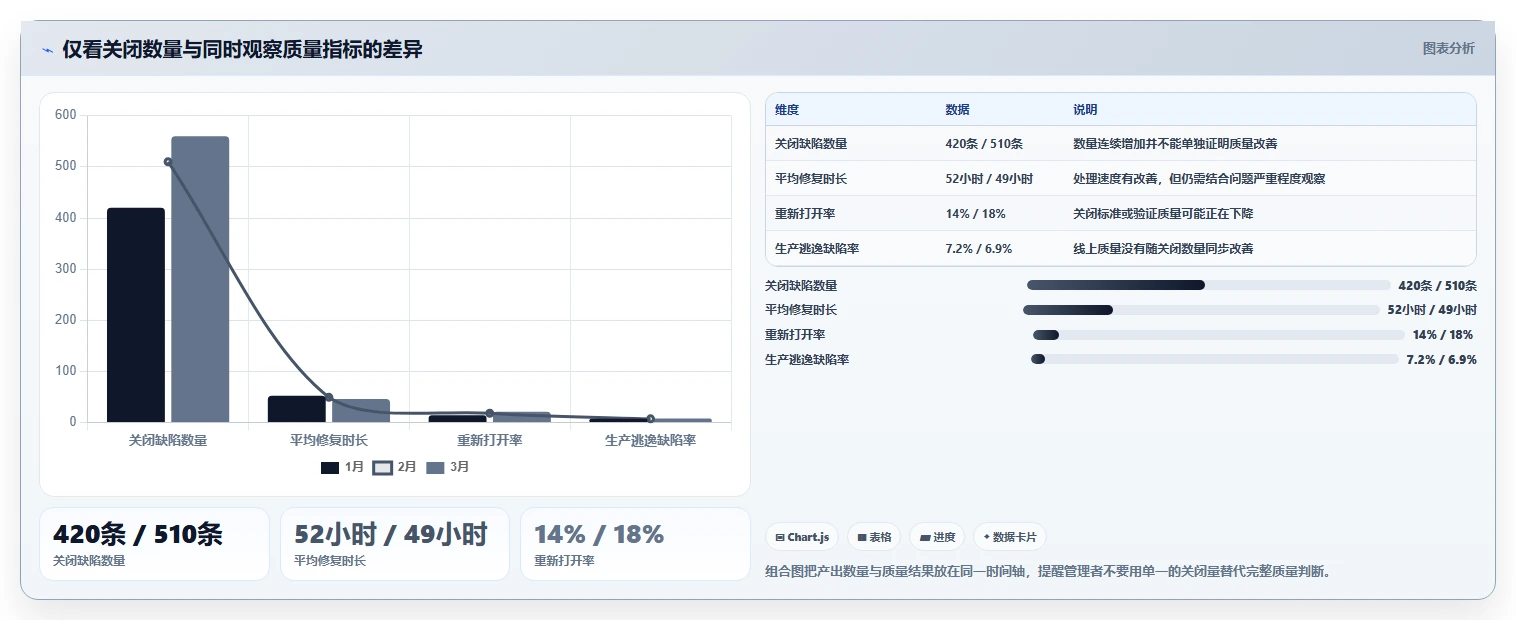Screen dimensions: 1516x620
Task: Click the 重新打开率 row label in the table
Action: tap(805, 214)
